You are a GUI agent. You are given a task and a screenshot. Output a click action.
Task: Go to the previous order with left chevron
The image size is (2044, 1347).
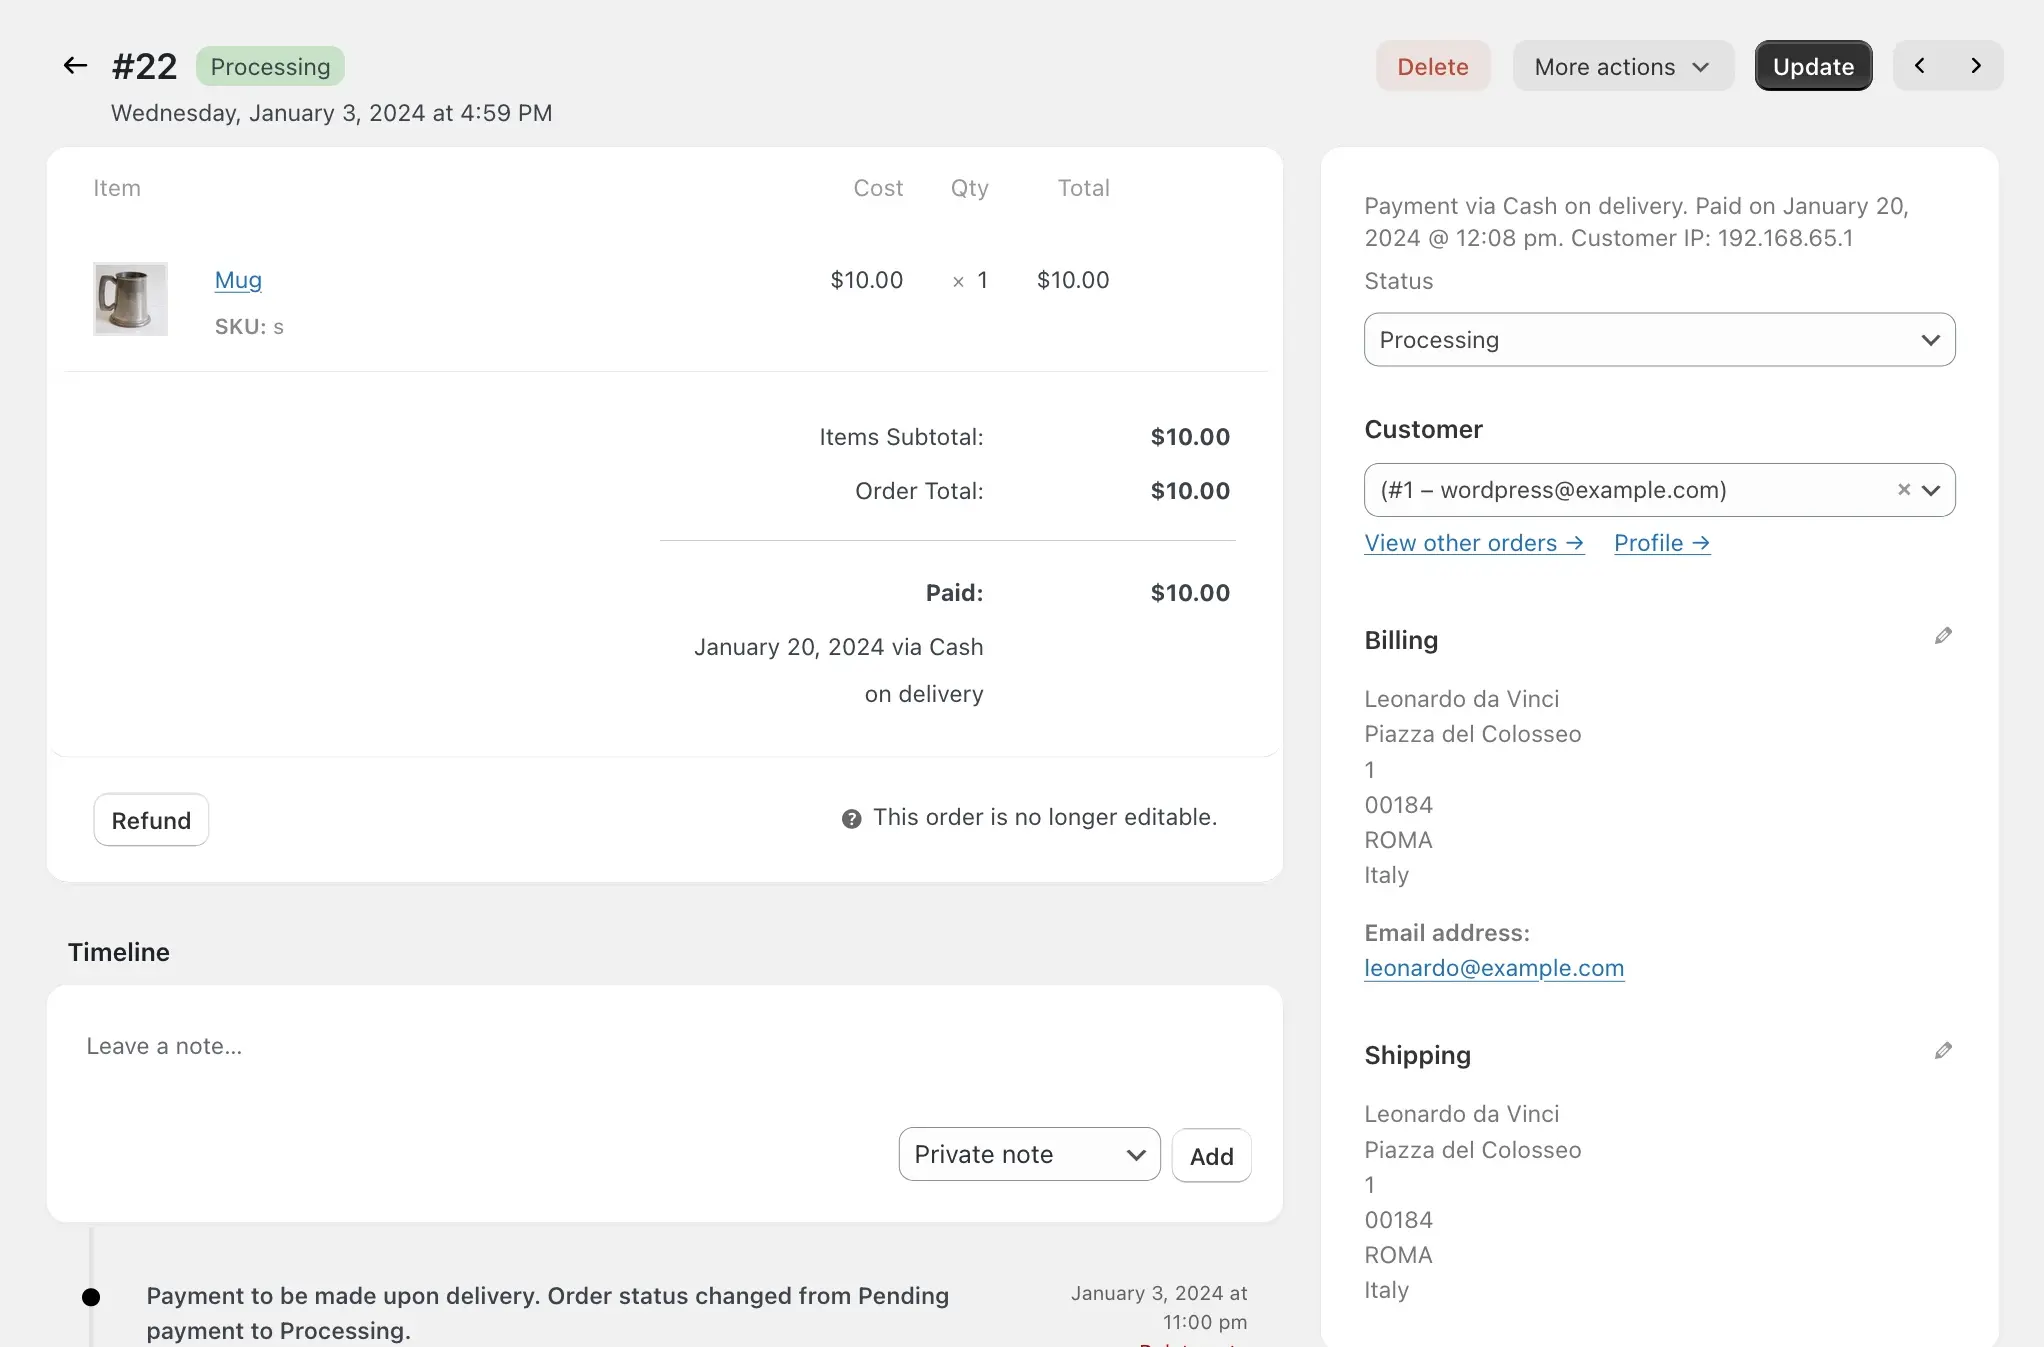(1920, 65)
